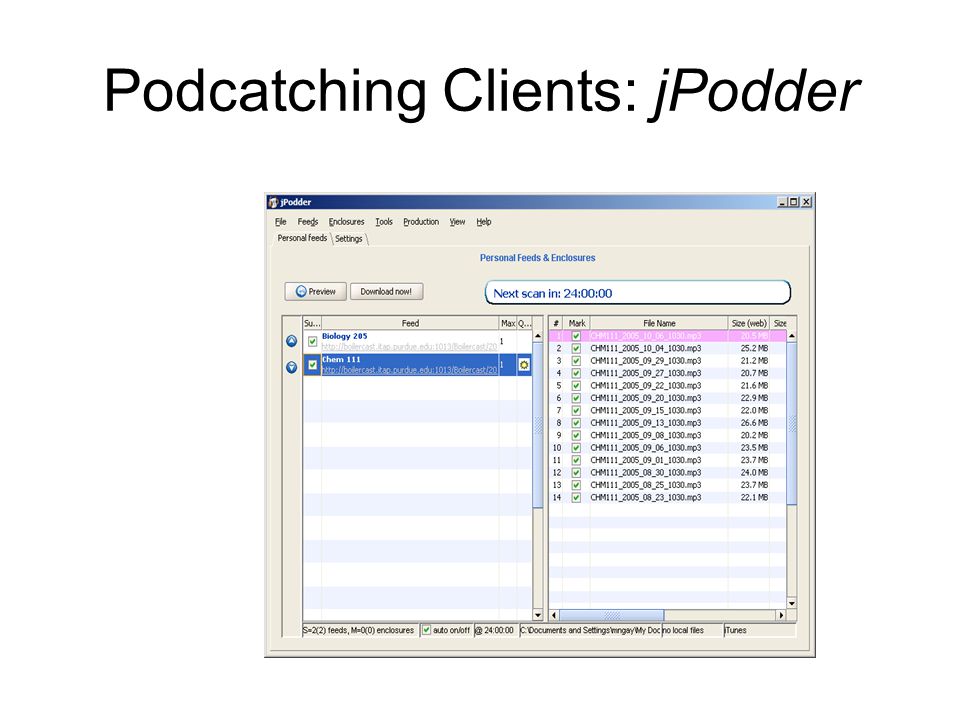
Task: Click the jPodder title bar application icon
Action: click(274, 202)
